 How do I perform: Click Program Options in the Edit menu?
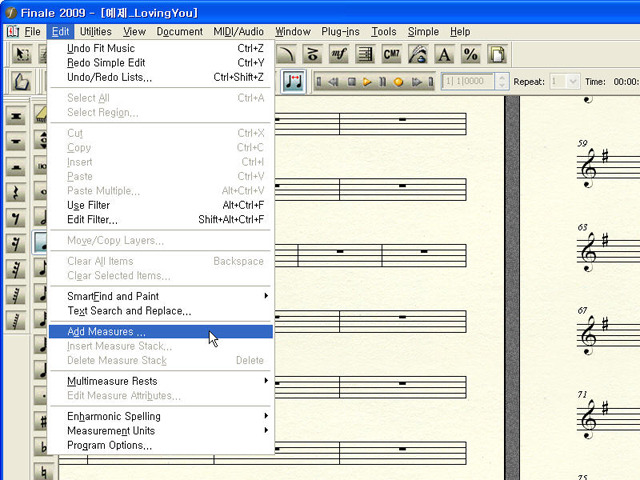click(x=109, y=445)
